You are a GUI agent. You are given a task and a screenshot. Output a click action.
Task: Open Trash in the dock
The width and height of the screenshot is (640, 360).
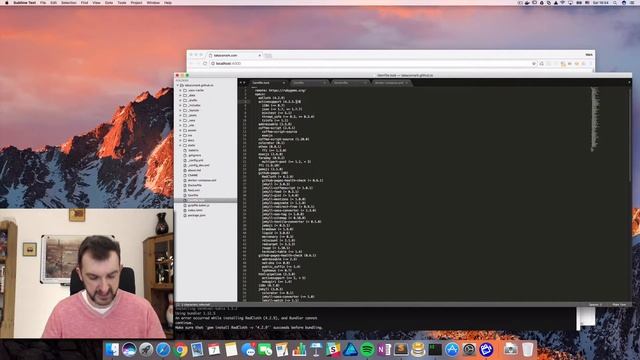pyautogui.click(x=528, y=349)
